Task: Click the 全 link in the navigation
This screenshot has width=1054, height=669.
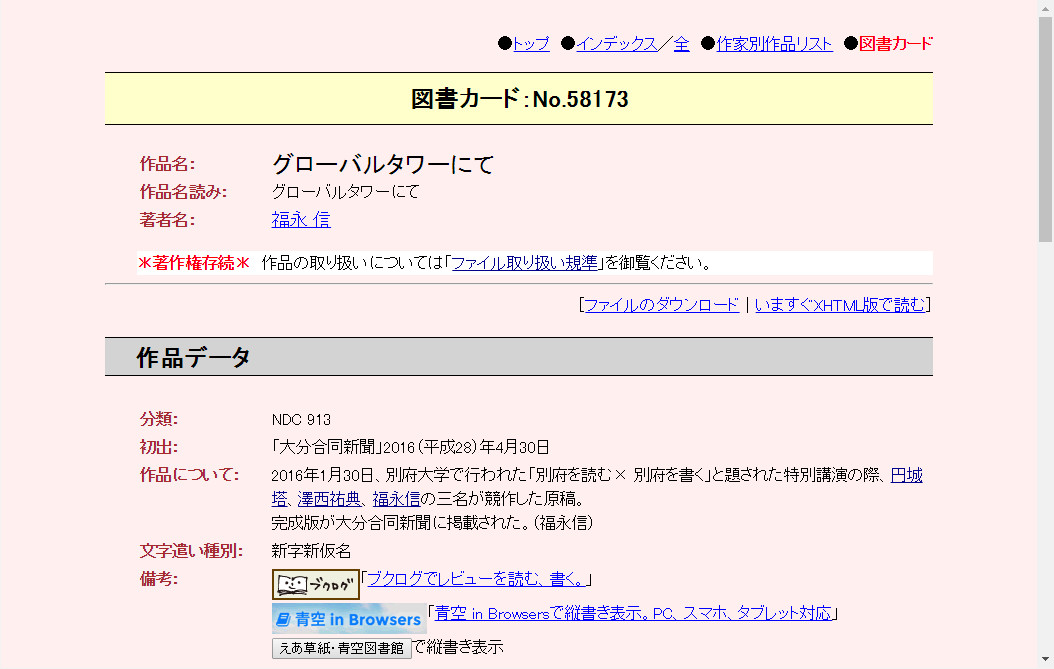Action: 680,44
